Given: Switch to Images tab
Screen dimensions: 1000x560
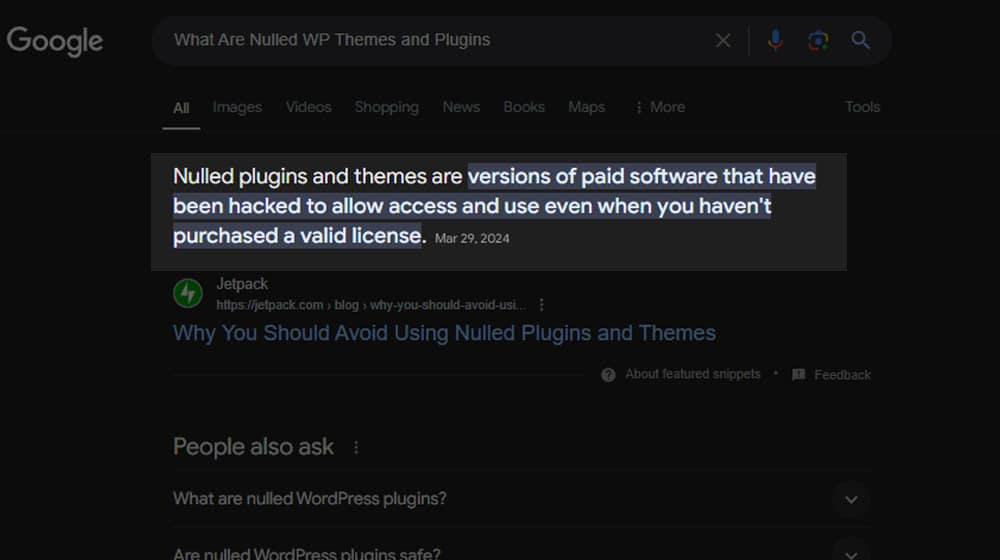Looking at the screenshot, I should point(237,107).
